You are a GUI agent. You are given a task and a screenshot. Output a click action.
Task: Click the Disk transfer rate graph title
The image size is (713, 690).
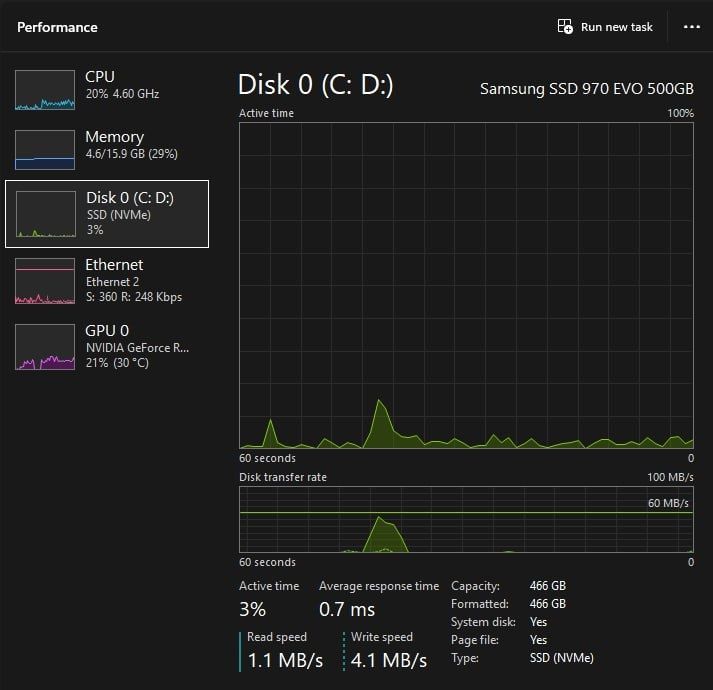(x=283, y=477)
